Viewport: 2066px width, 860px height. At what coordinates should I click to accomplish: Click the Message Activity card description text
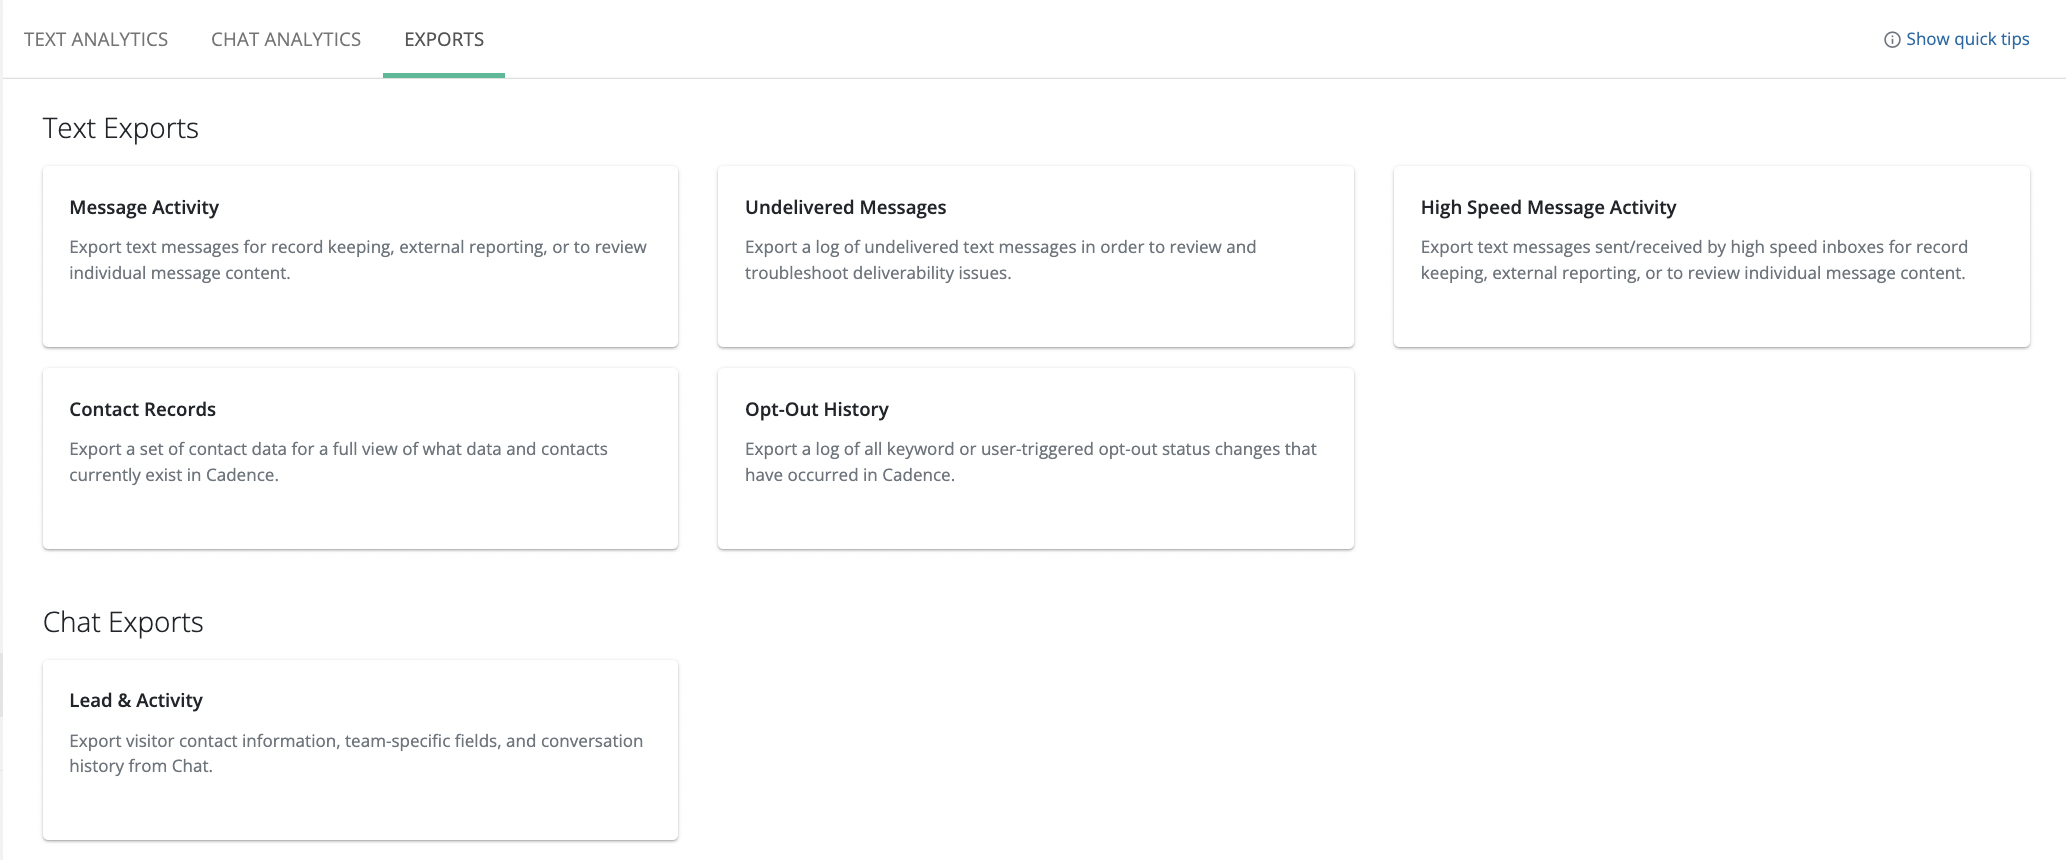coord(357,260)
